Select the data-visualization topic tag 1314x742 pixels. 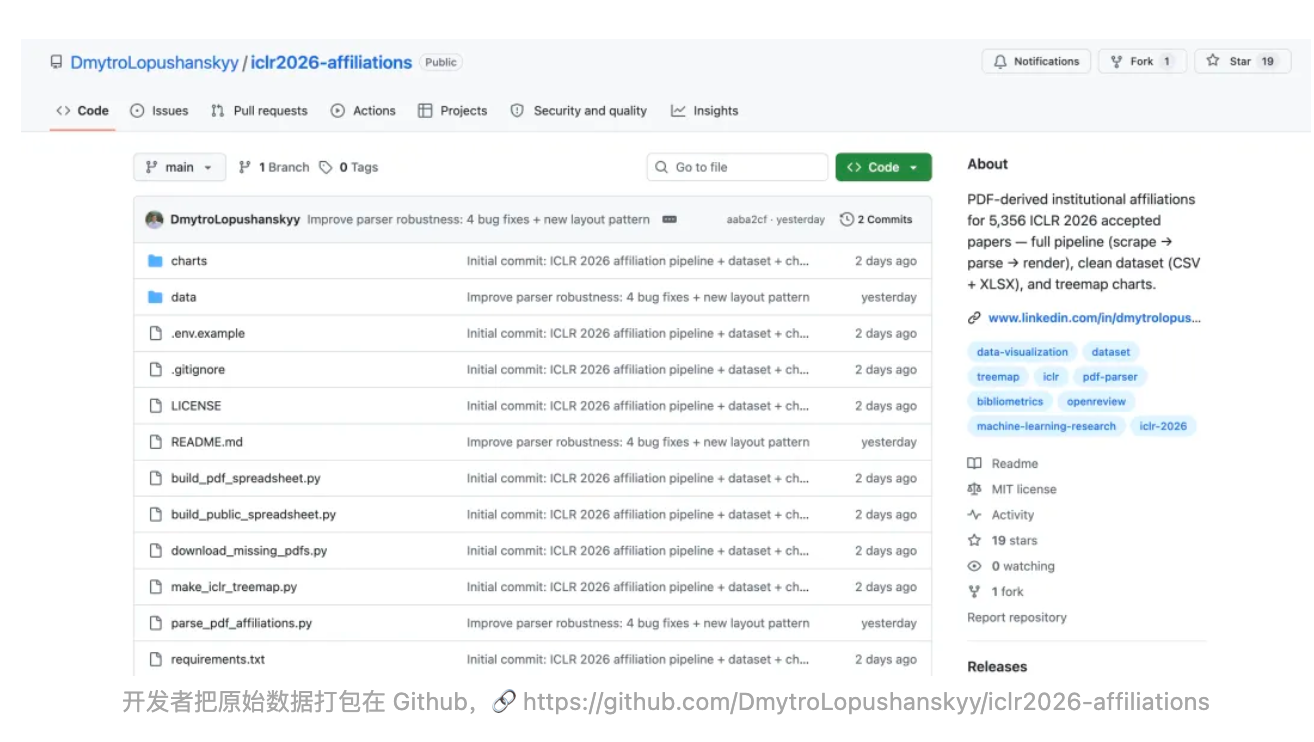[x=1022, y=352]
